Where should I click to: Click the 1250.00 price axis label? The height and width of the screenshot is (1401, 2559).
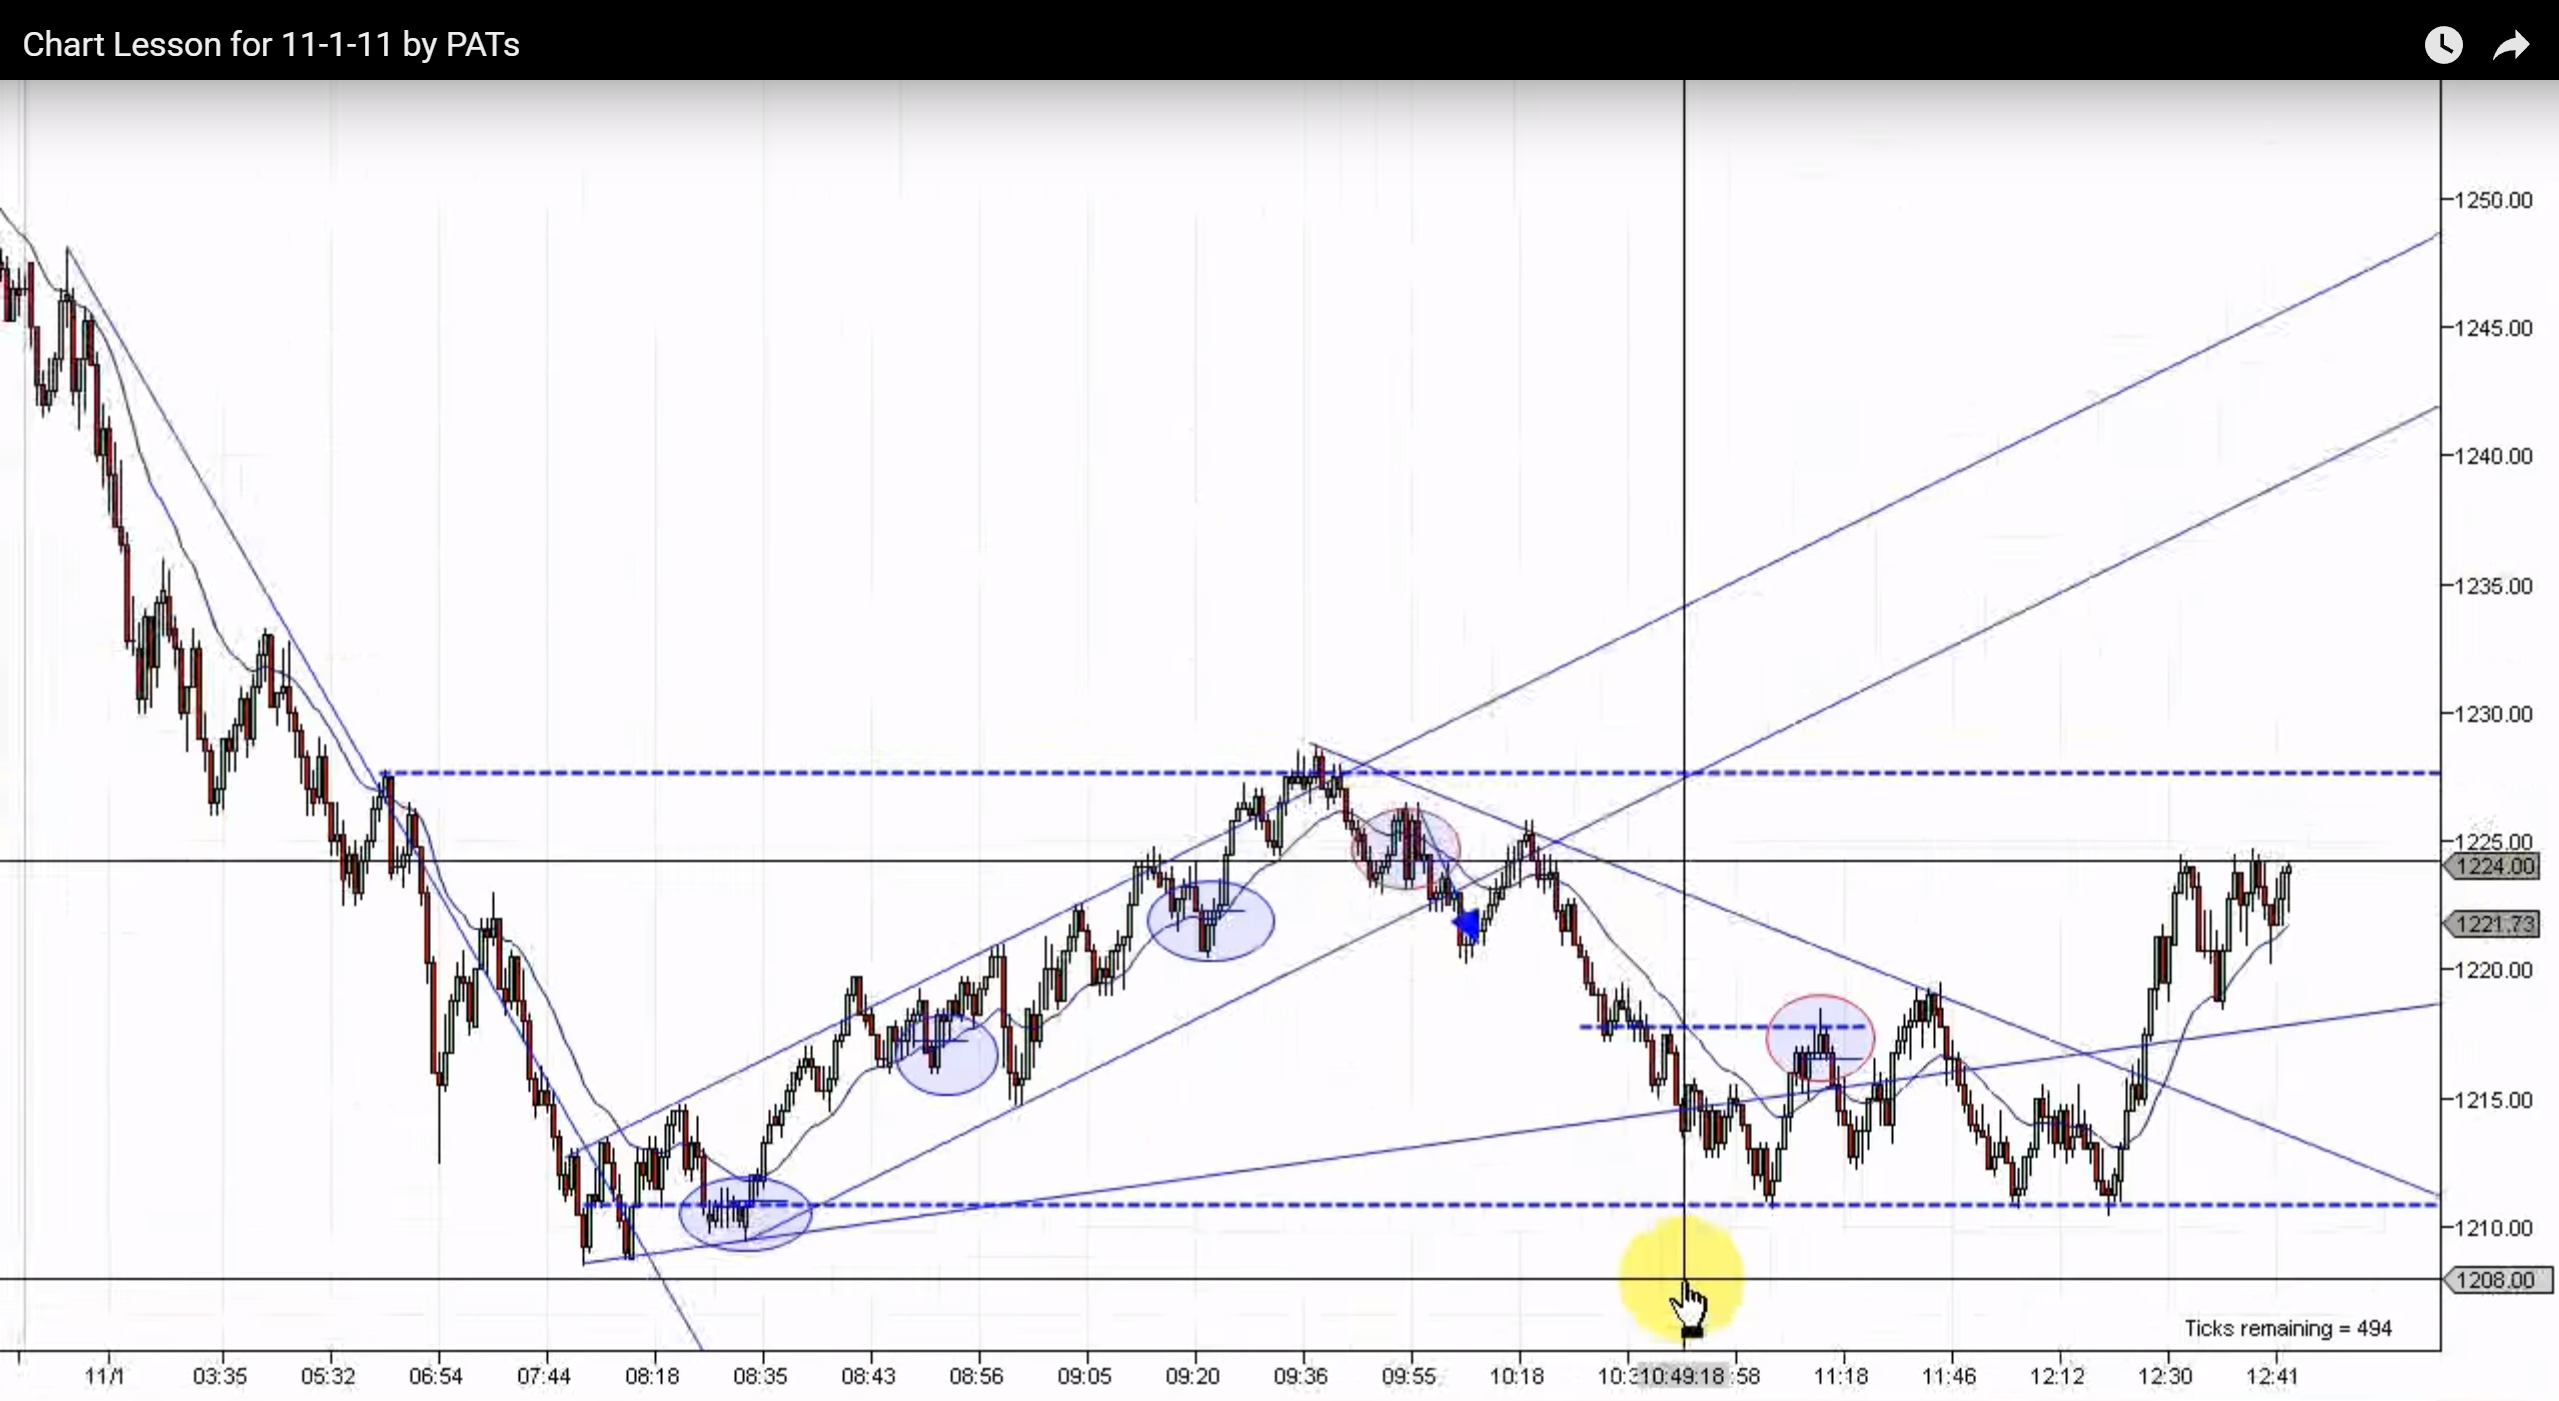pyautogui.click(x=2493, y=200)
